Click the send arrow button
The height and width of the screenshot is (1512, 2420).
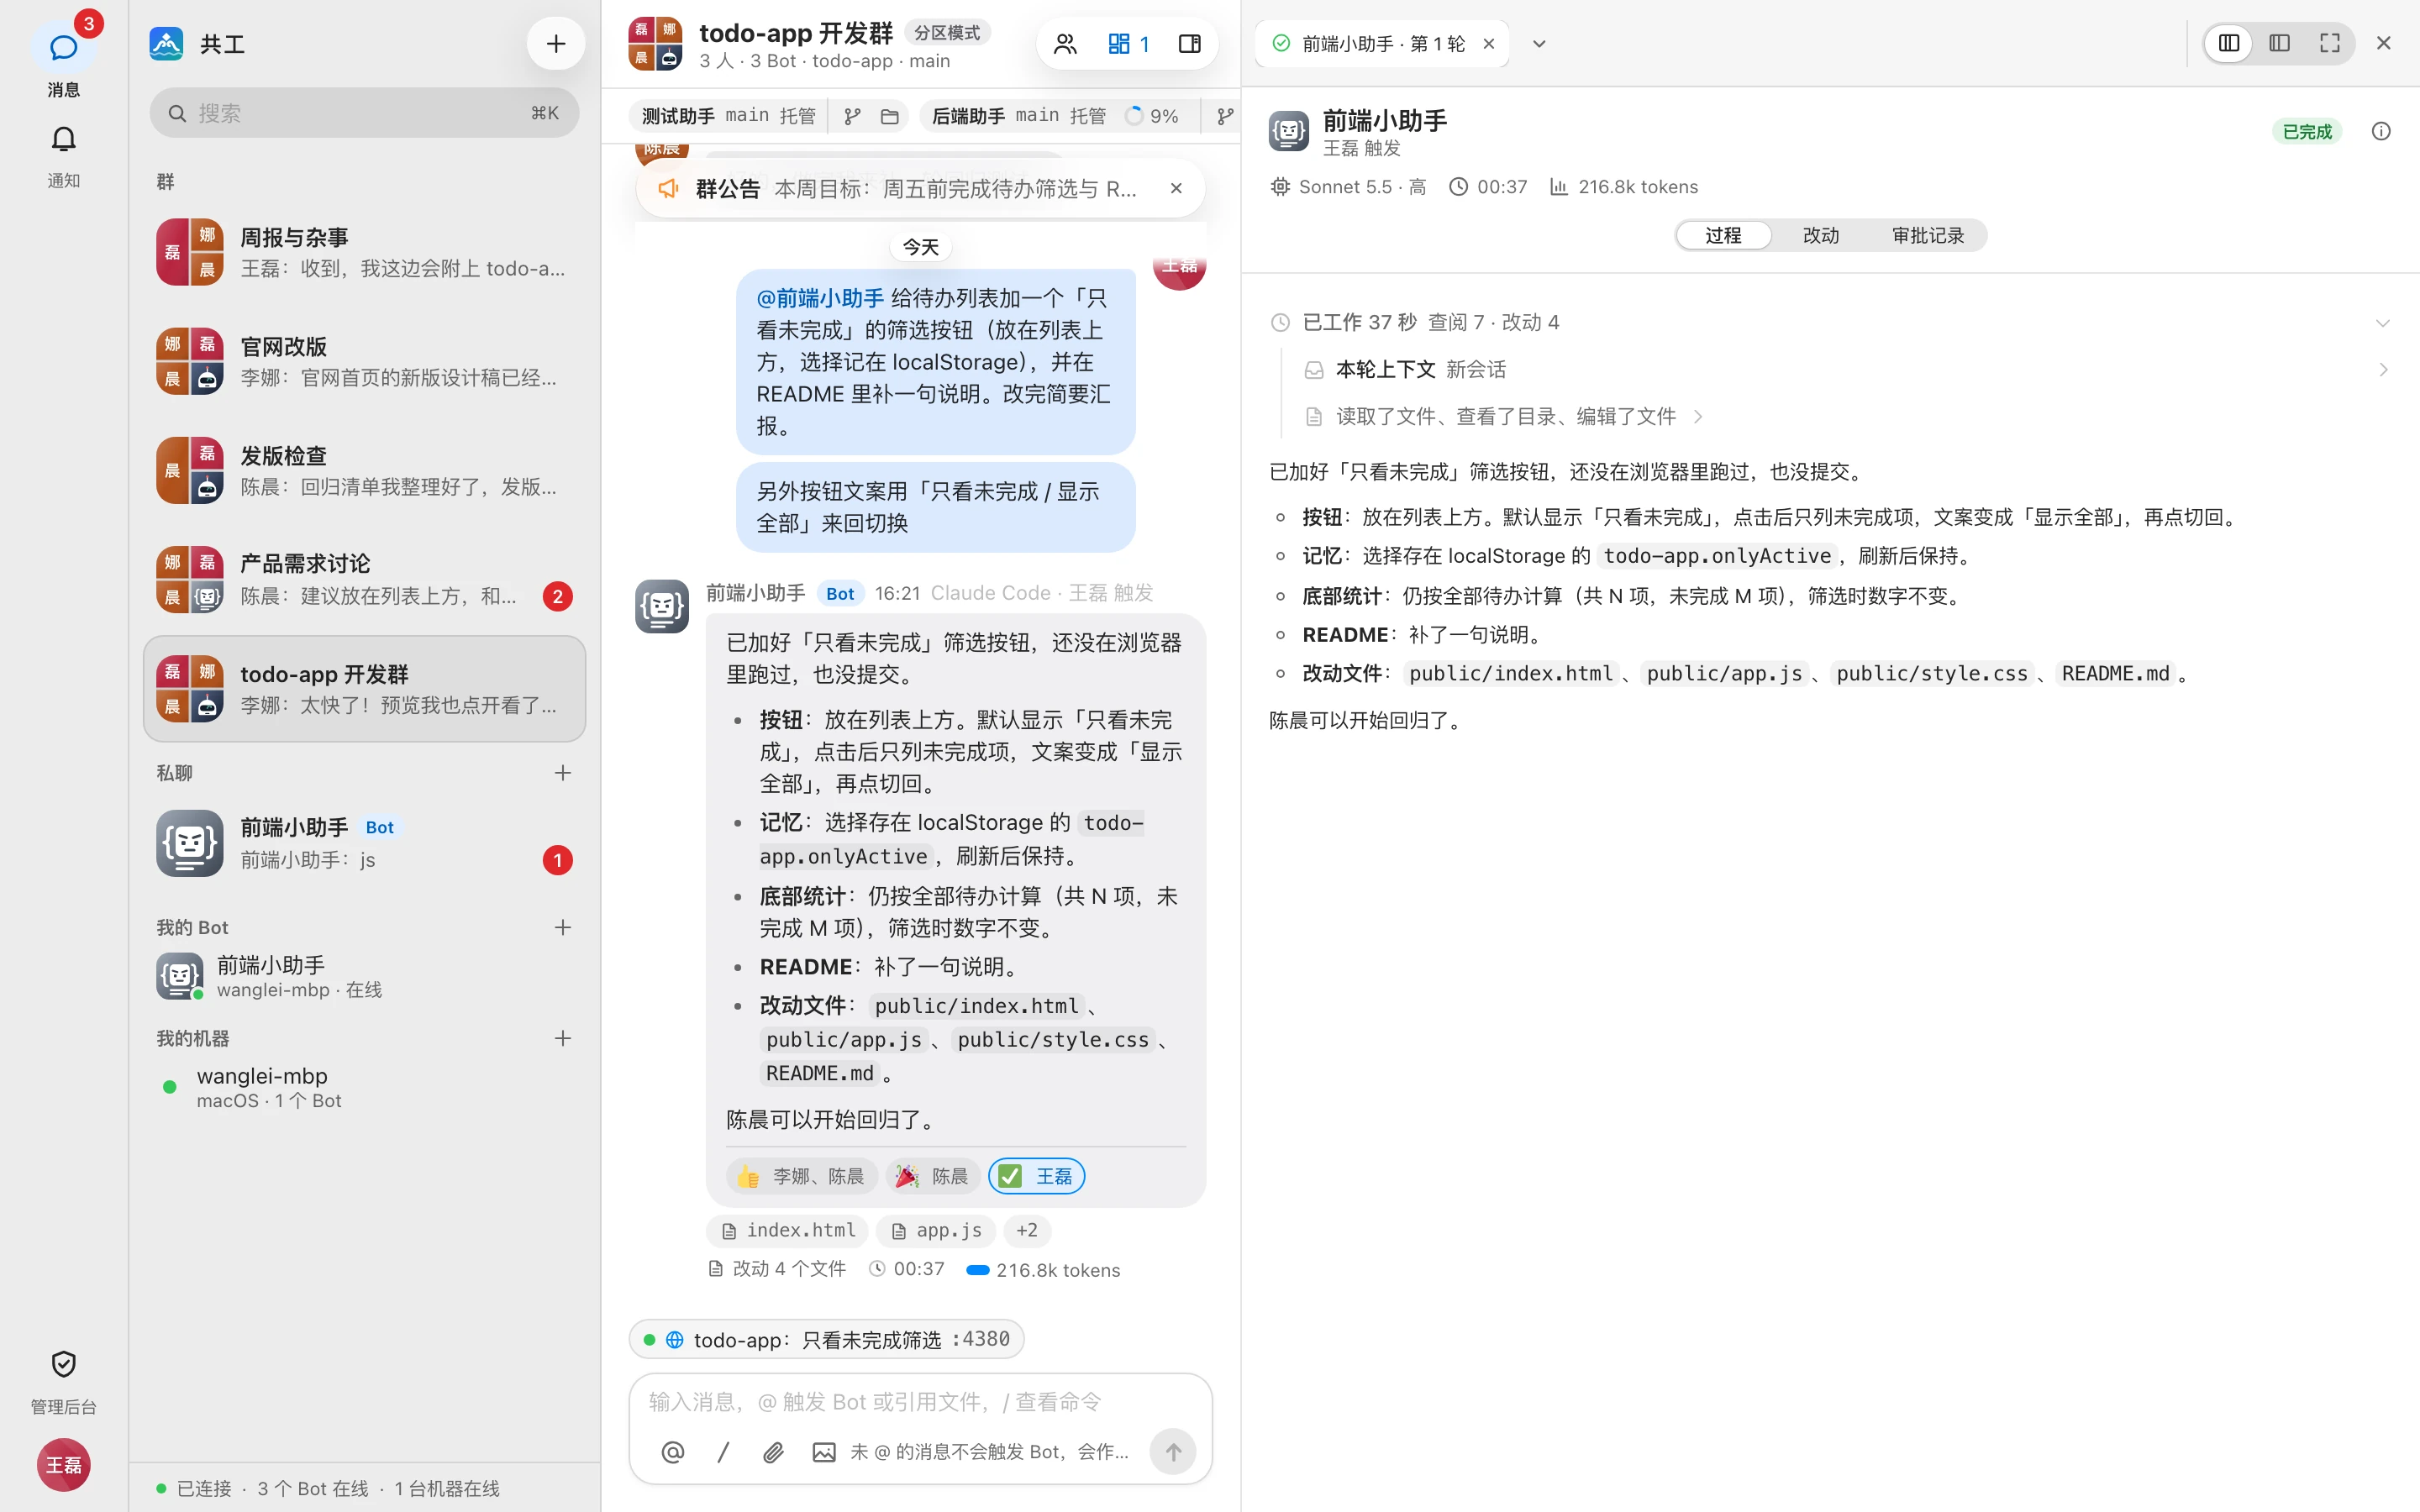click(1173, 1451)
